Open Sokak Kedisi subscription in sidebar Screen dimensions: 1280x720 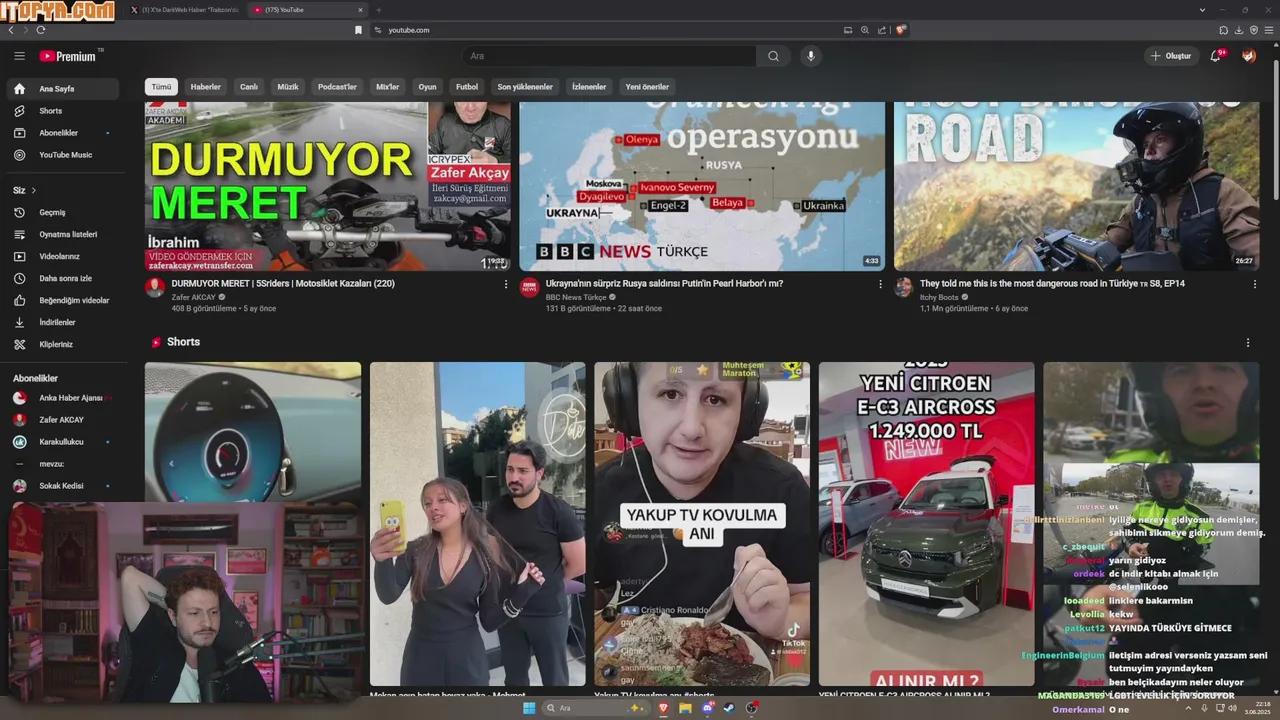coord(62,486)
